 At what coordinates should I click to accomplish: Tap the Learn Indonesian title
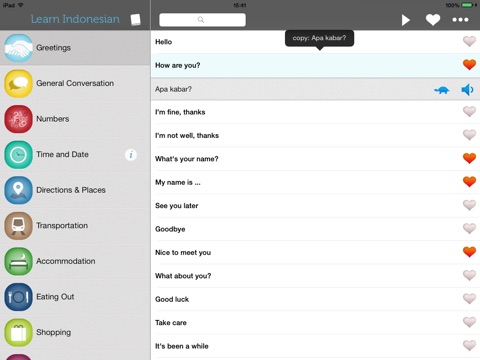pyautogui.click(x=75, y=19)
